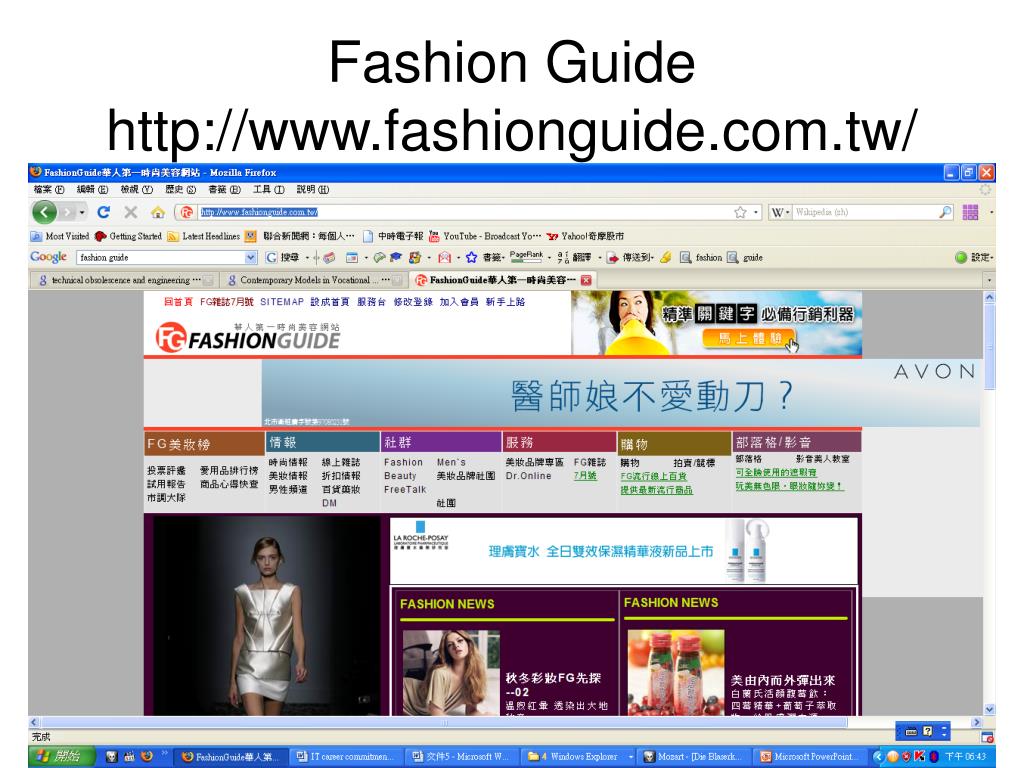Switch to 'Contemporary Models in Vocational' tab

[x=313, y=280]
